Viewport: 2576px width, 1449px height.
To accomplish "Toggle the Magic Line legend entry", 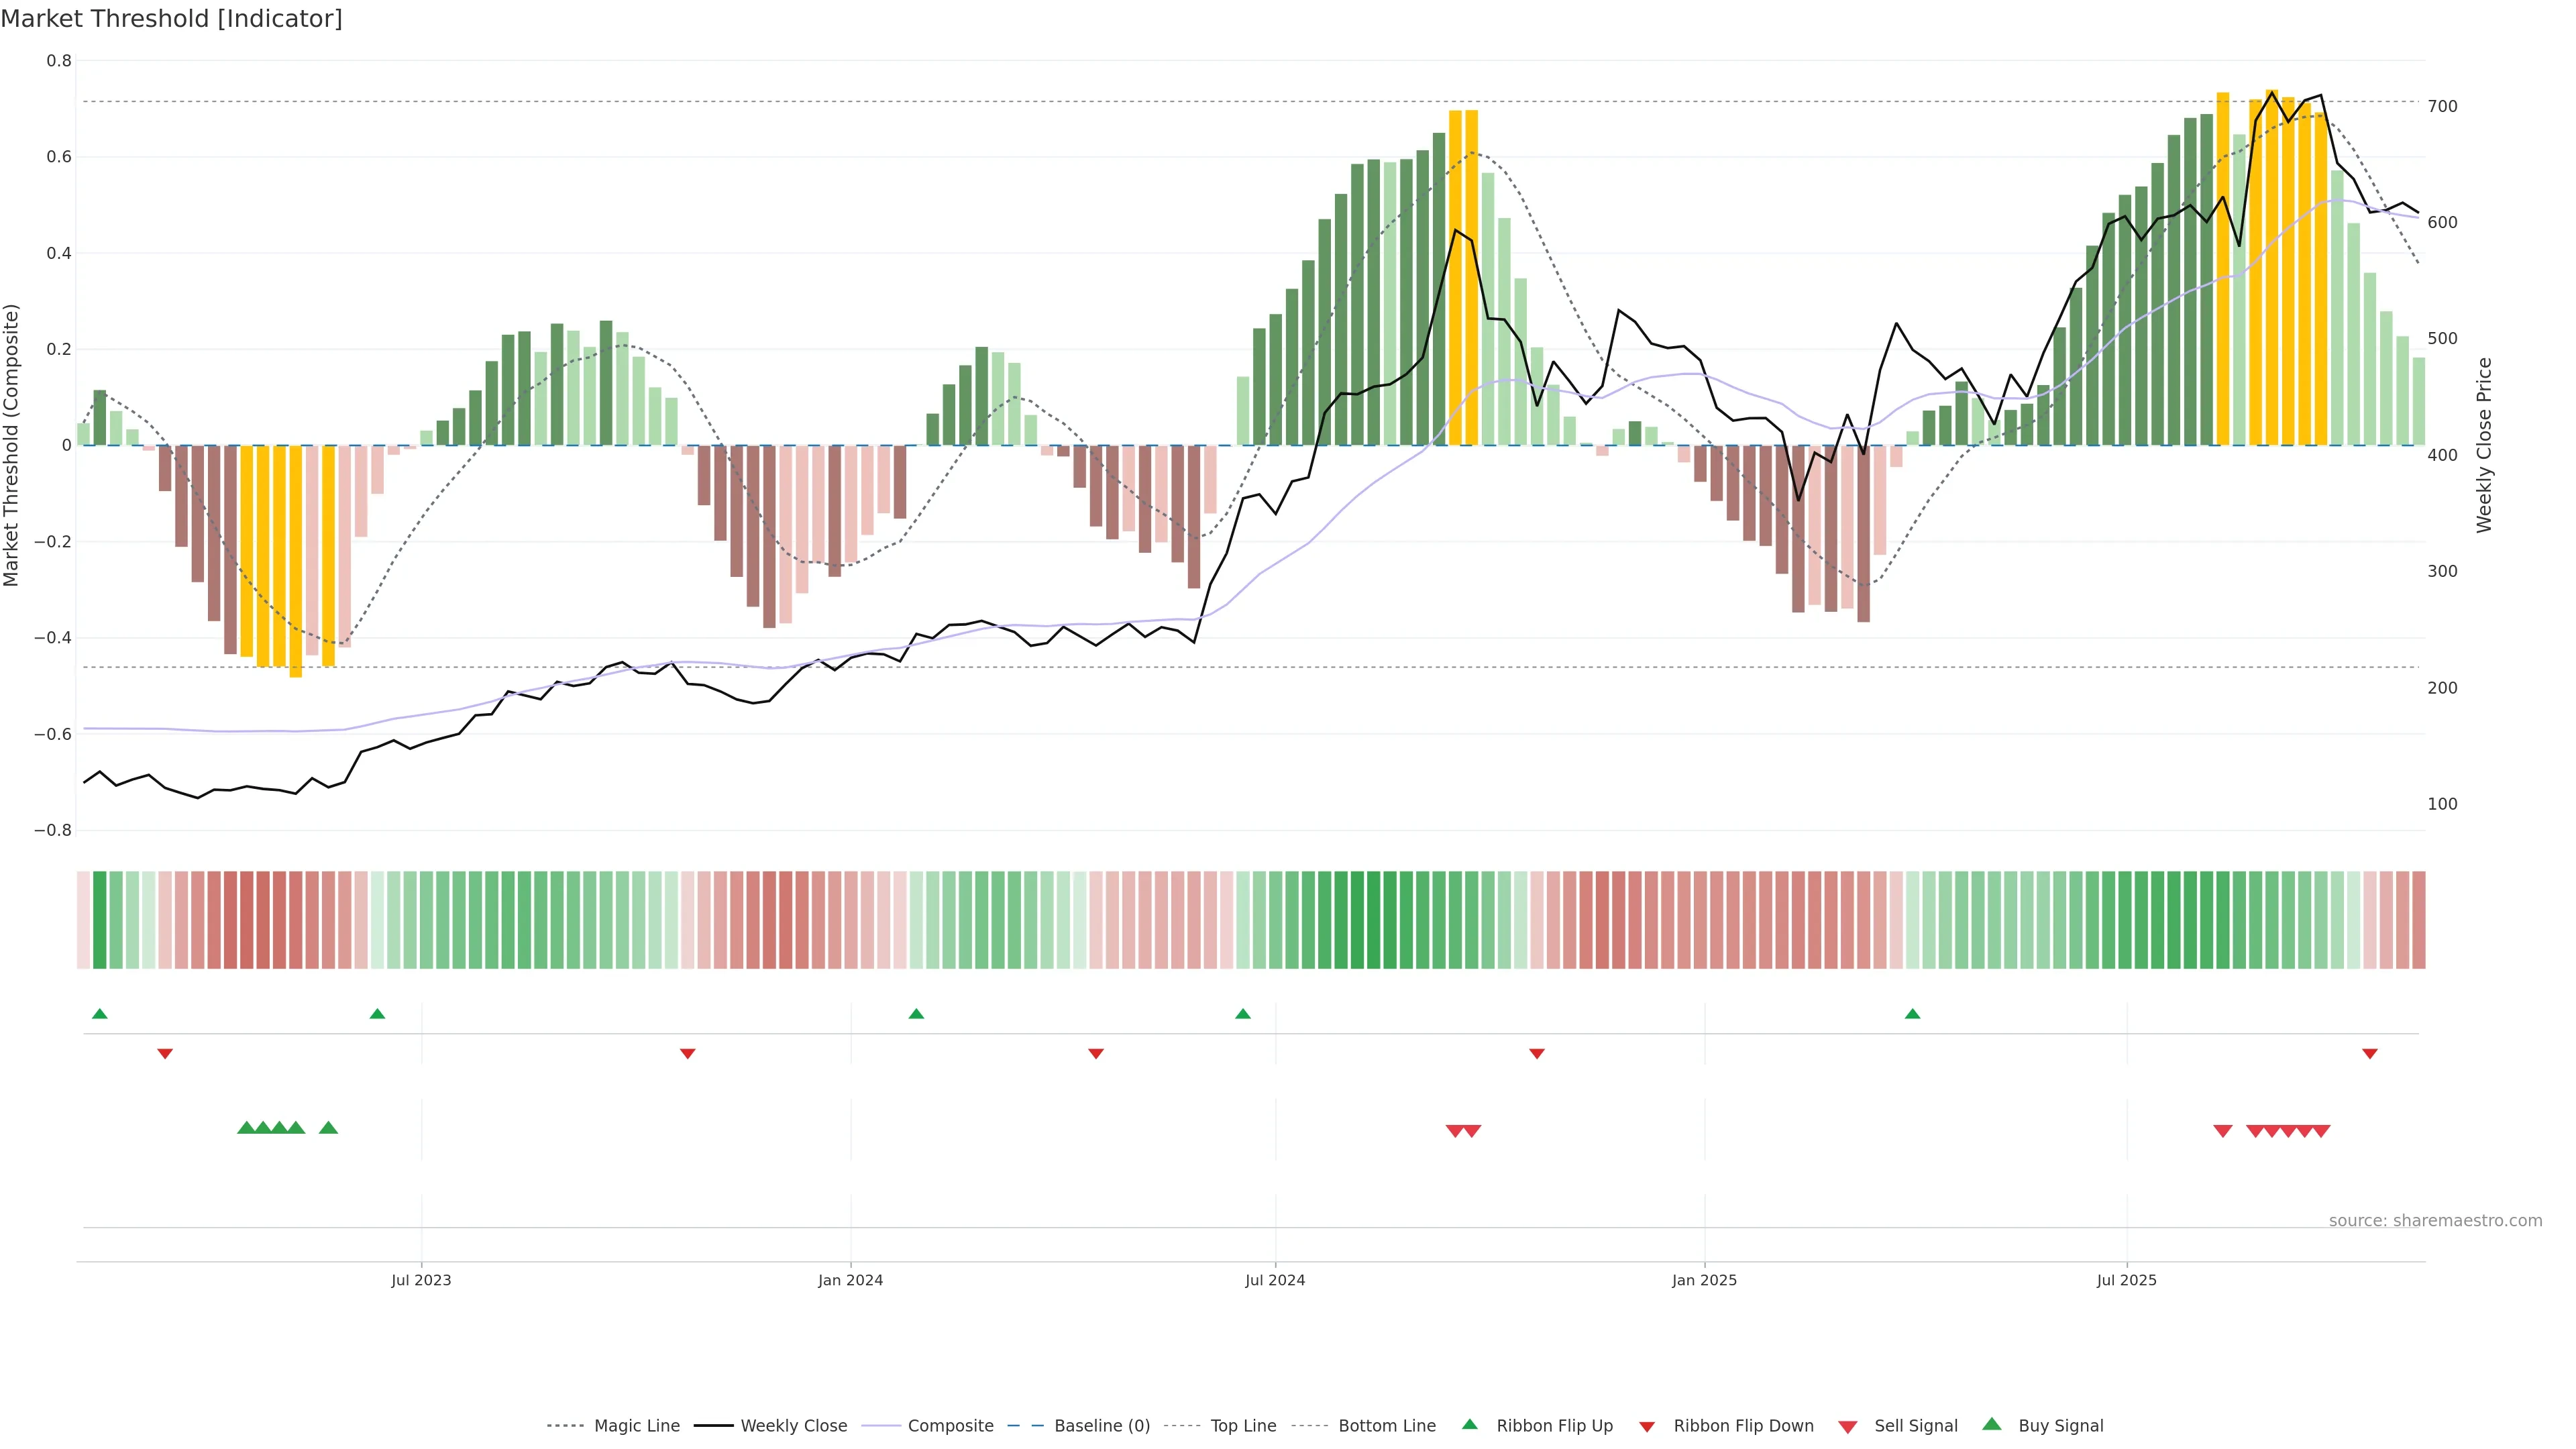I will (636, 1426).
